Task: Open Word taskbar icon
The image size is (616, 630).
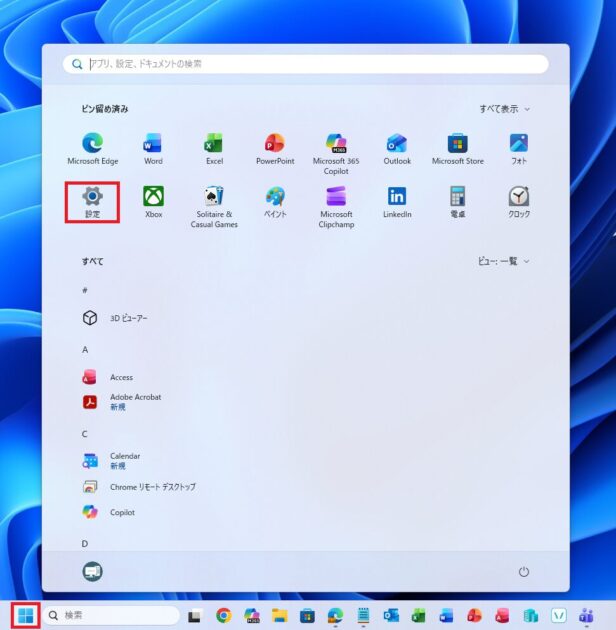Action: [x=446, y=615]
